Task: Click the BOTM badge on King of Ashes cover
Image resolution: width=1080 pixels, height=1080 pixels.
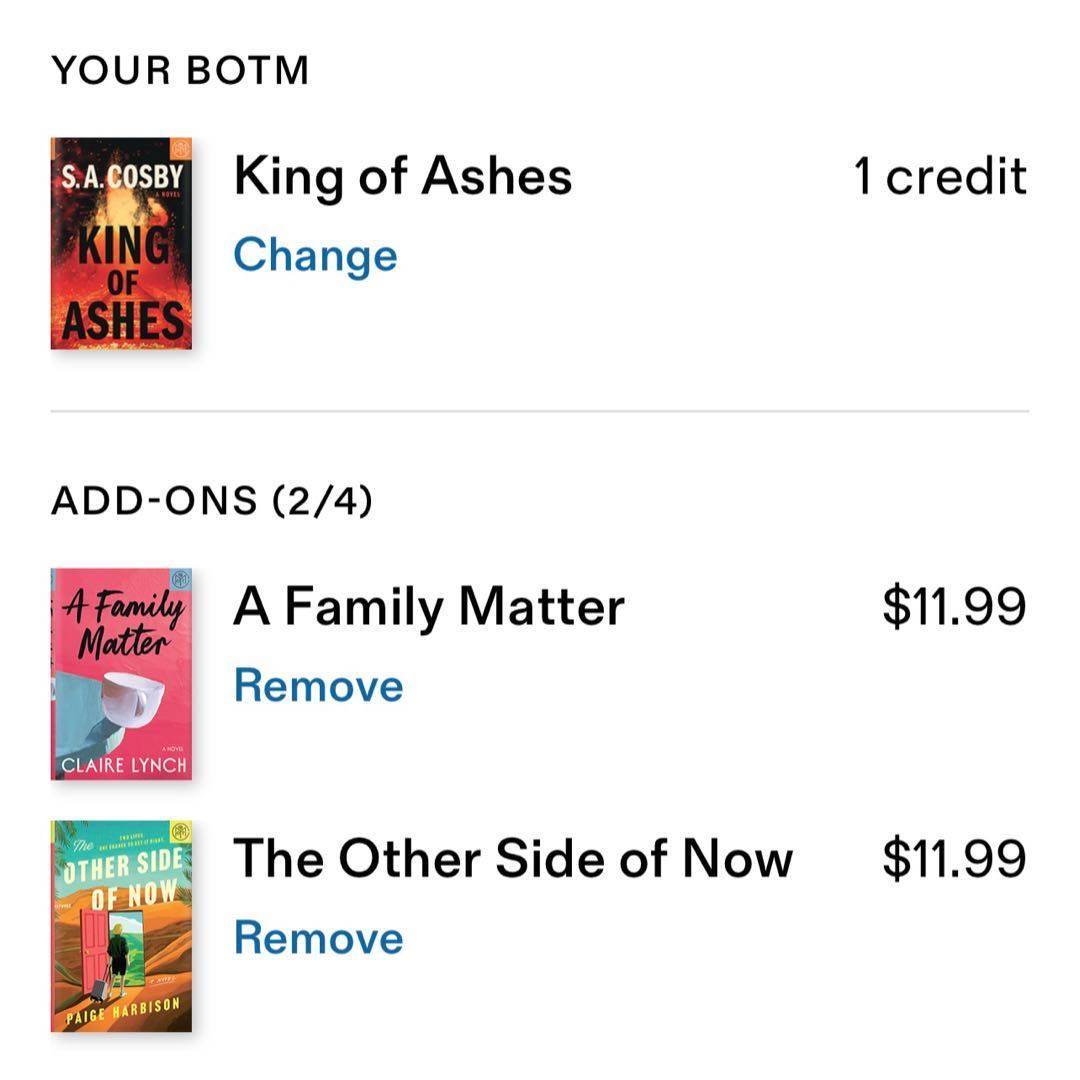Action: [180, 148]
